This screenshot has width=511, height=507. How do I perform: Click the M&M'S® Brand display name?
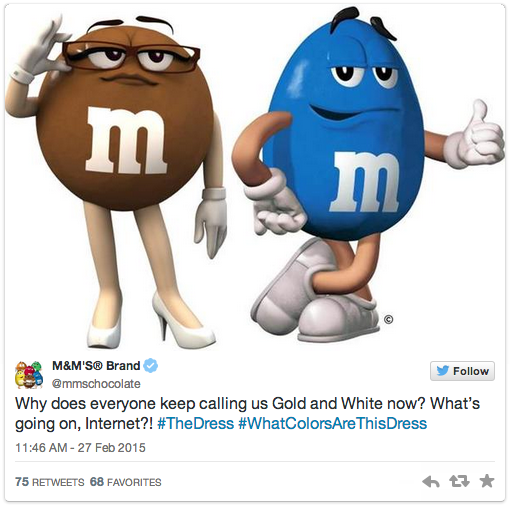coord(96,366)
